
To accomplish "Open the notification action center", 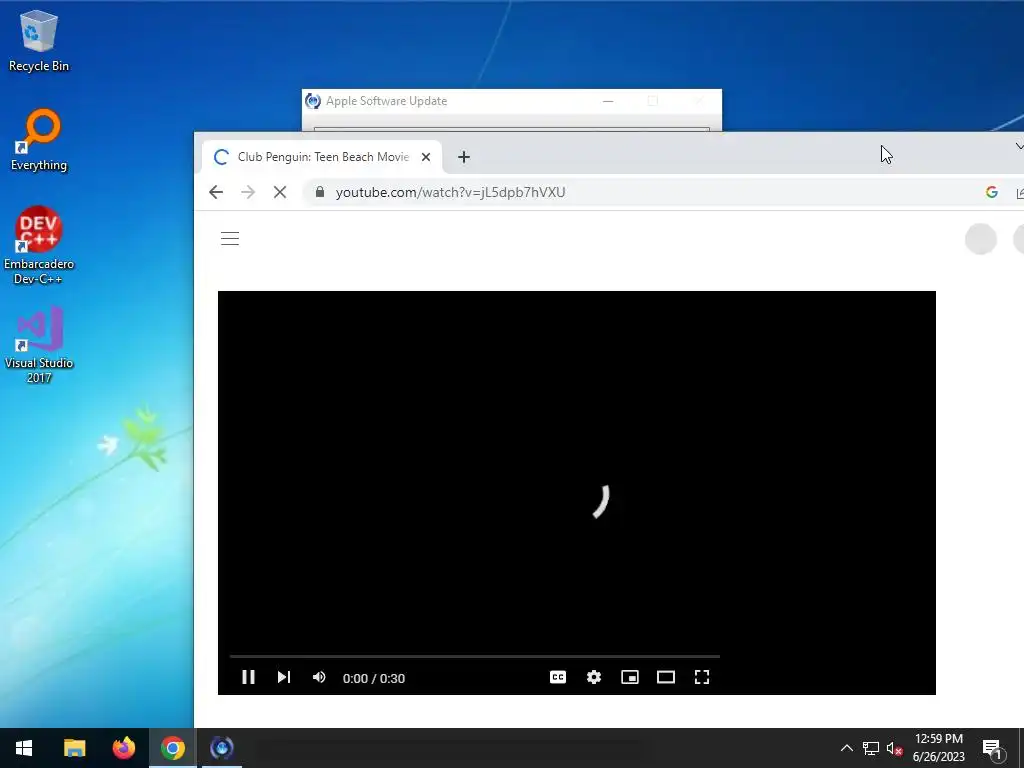I will [x=993, y=748].
